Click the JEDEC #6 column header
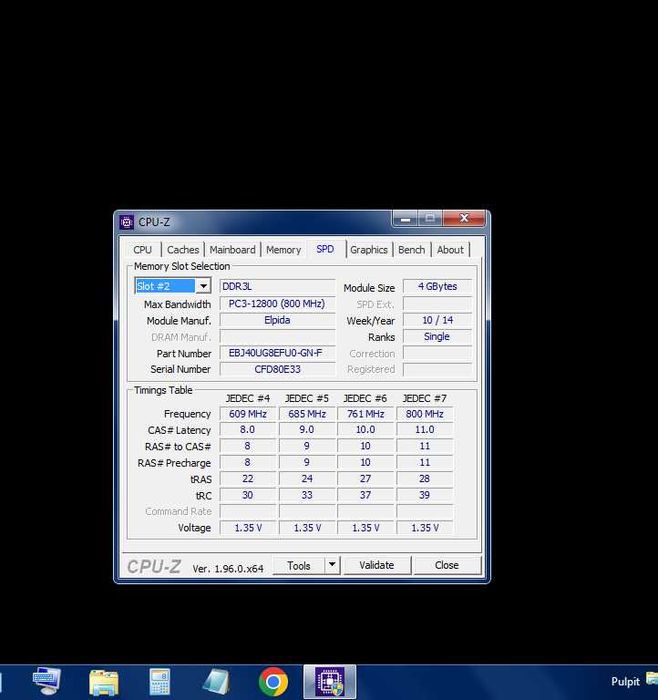The height and width of the screenshot is (700, 658). point(365,398)
